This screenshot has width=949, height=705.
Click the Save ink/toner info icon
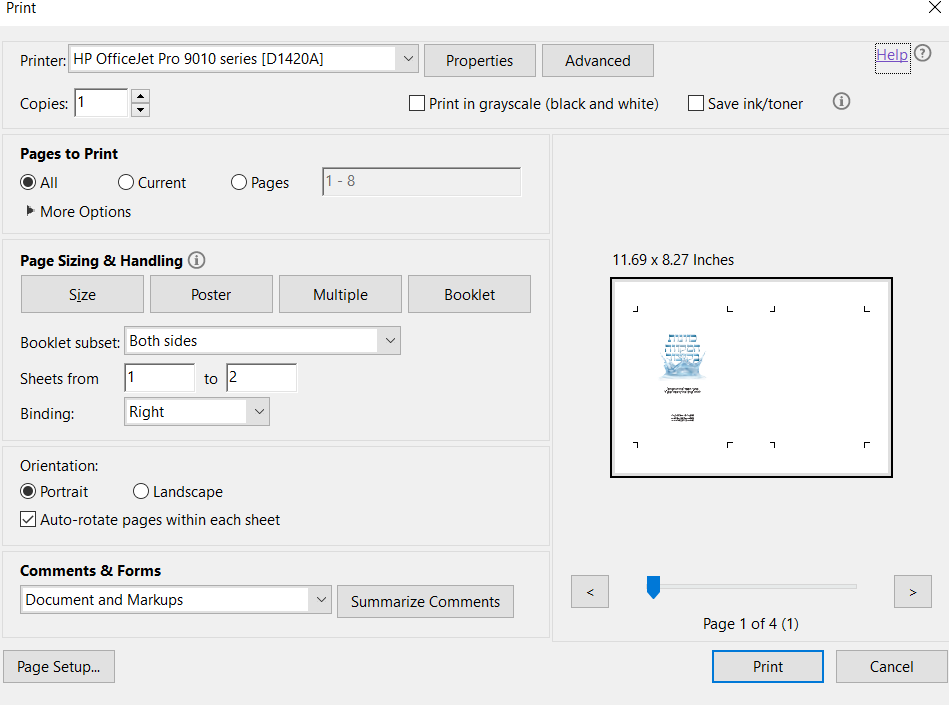click(842, 102)
